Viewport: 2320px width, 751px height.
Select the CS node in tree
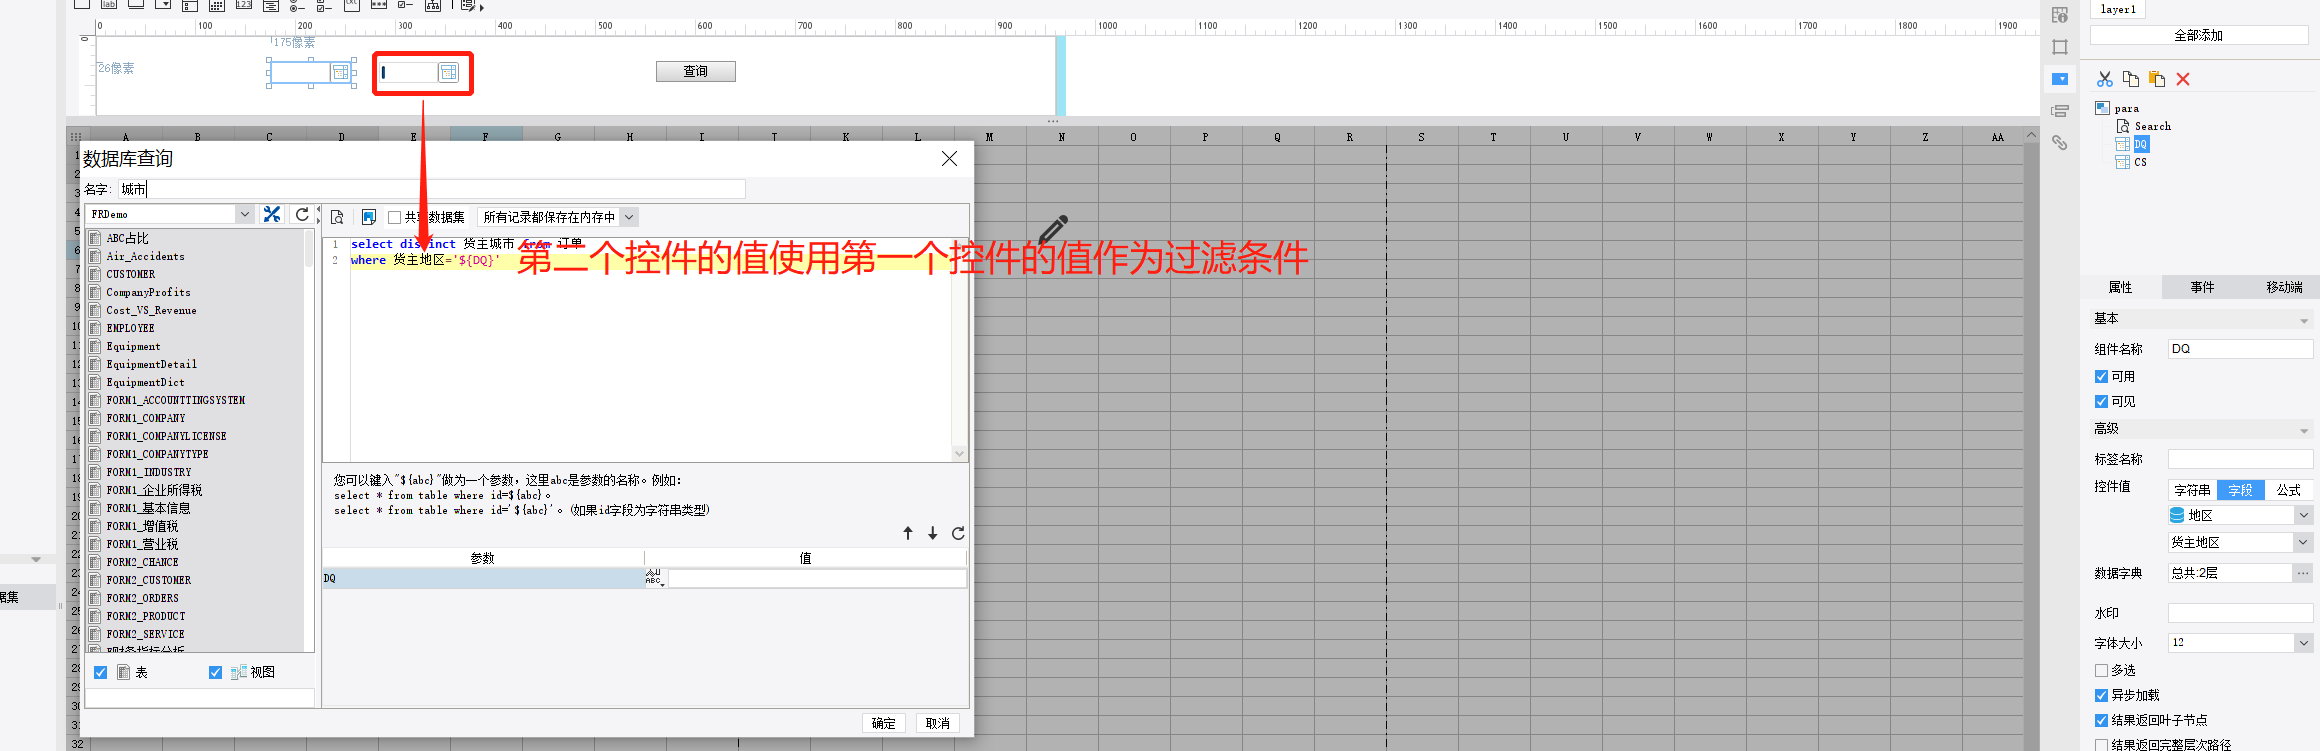(2141, 162)
